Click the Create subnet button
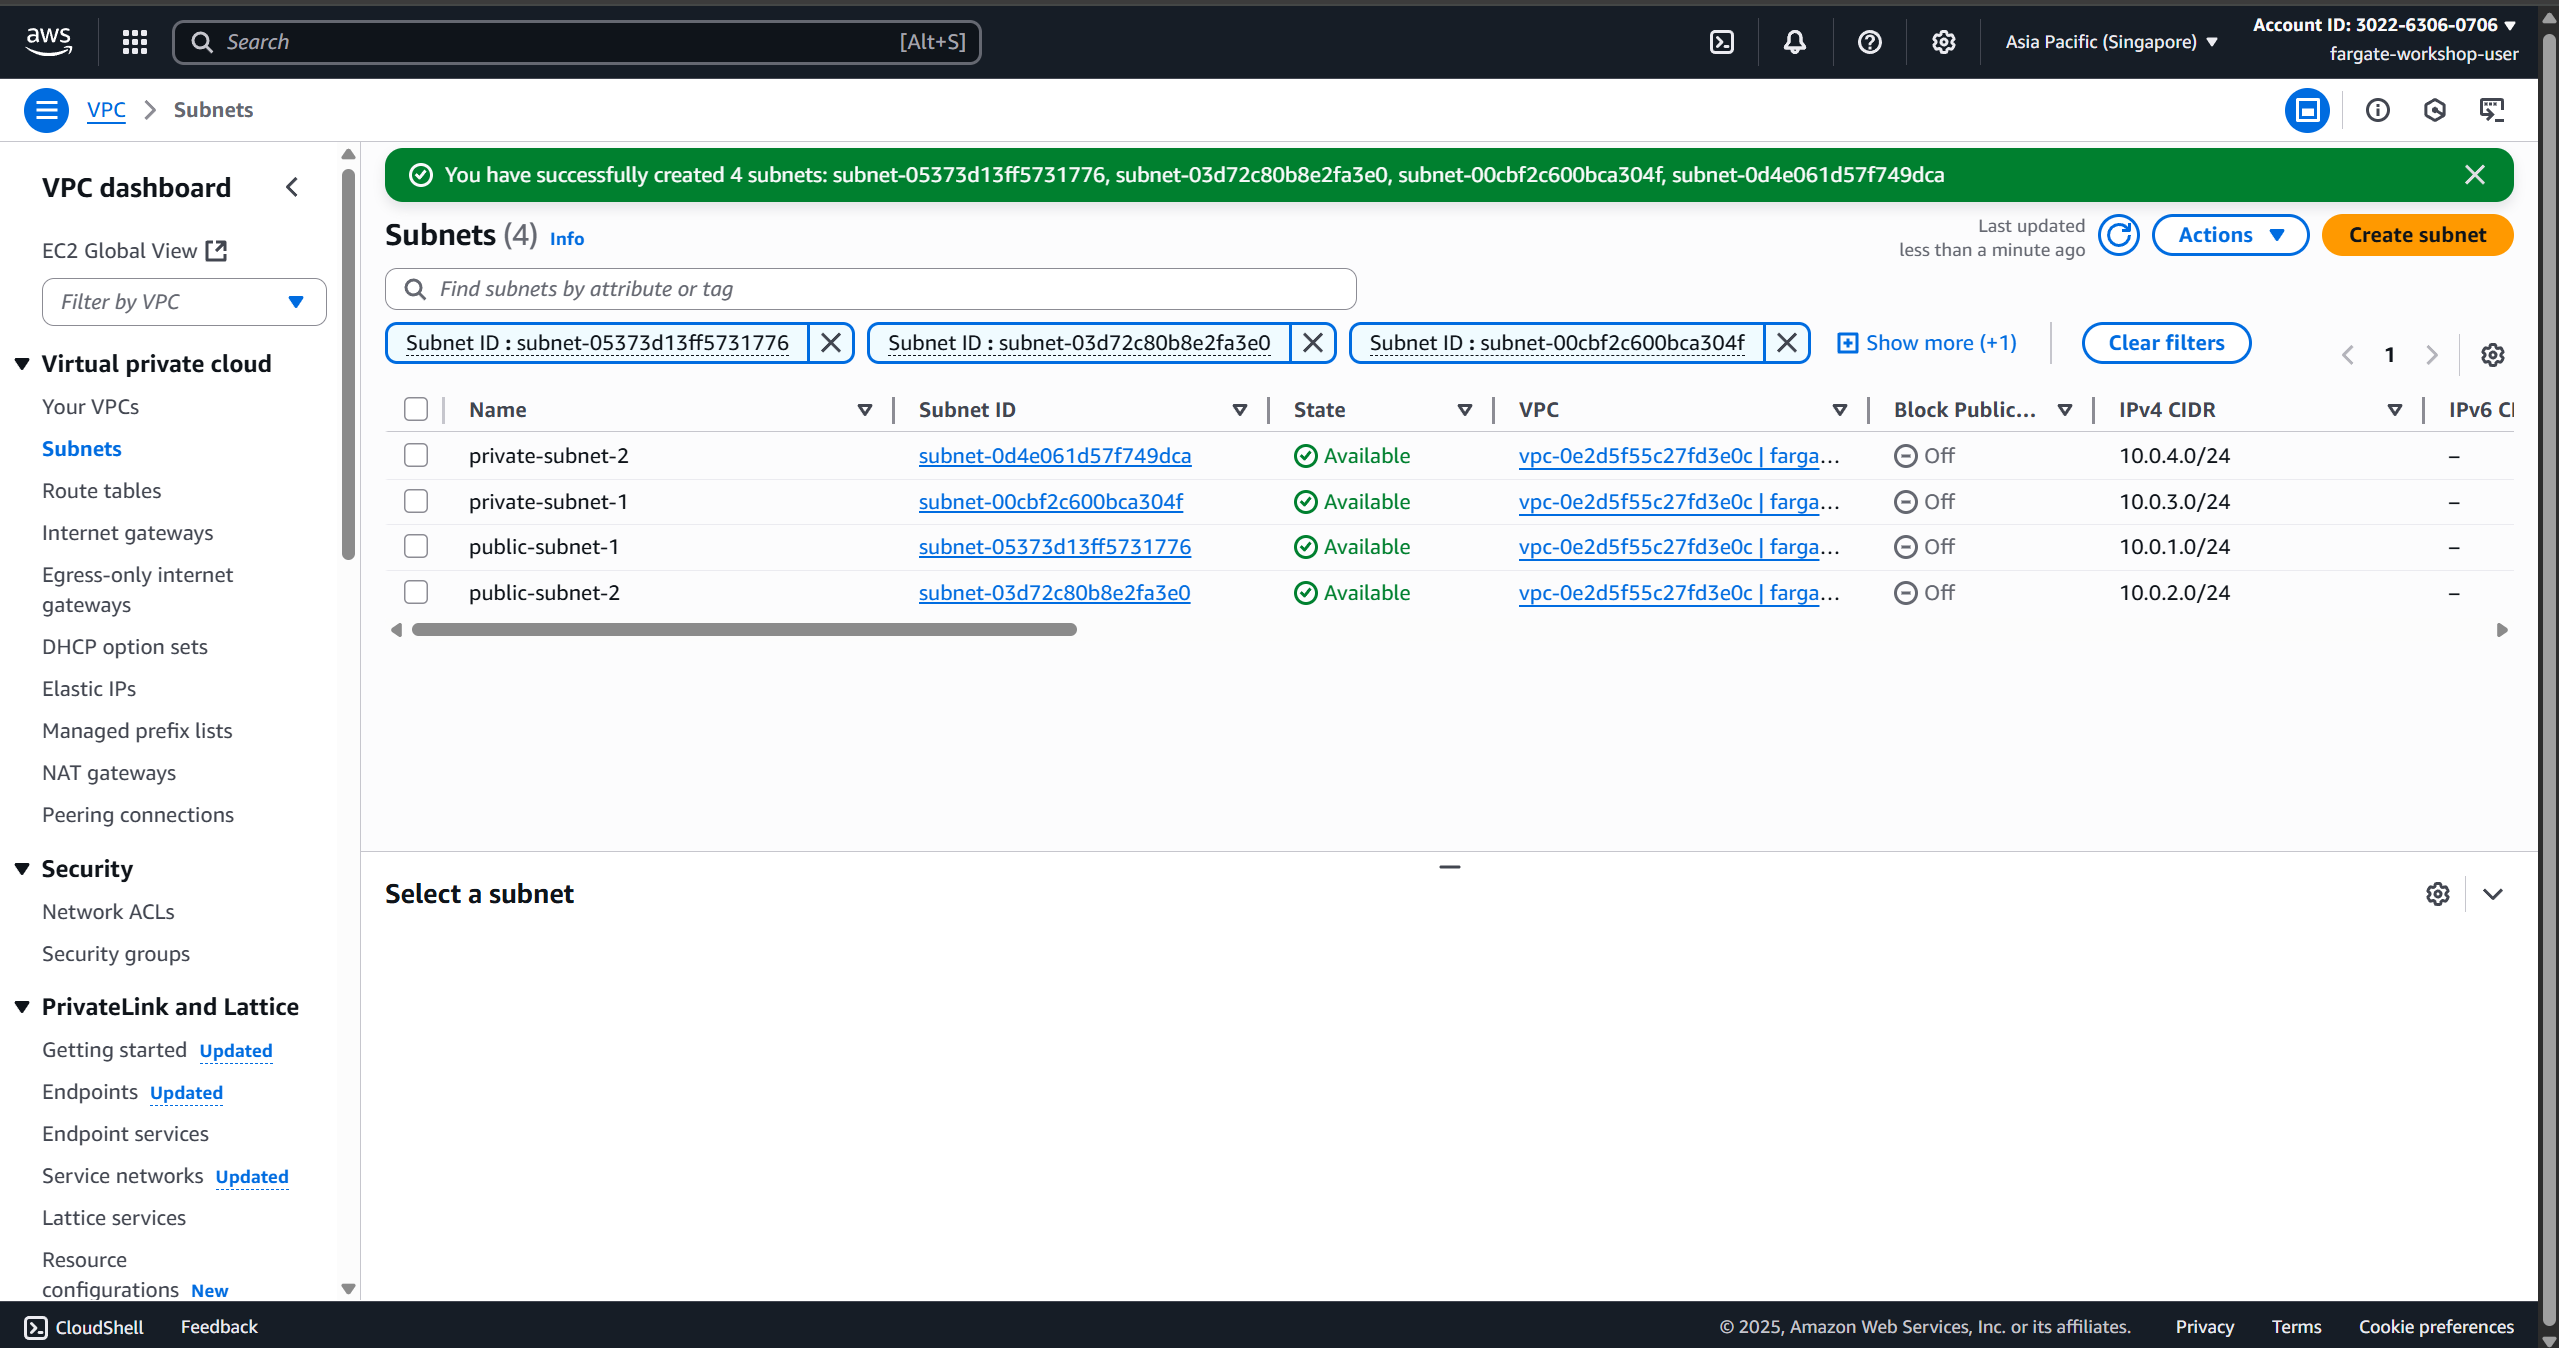2559x1348 pixels. [x=2417, y=235]
